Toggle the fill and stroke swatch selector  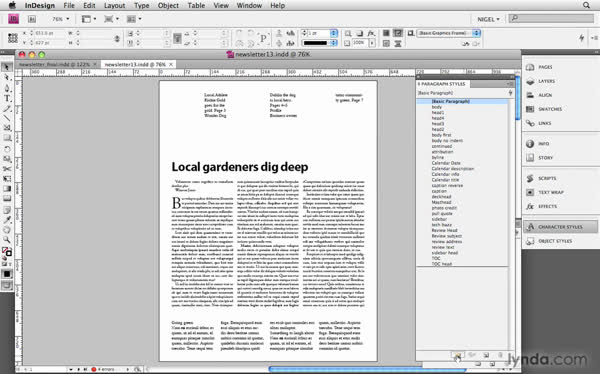7,252
